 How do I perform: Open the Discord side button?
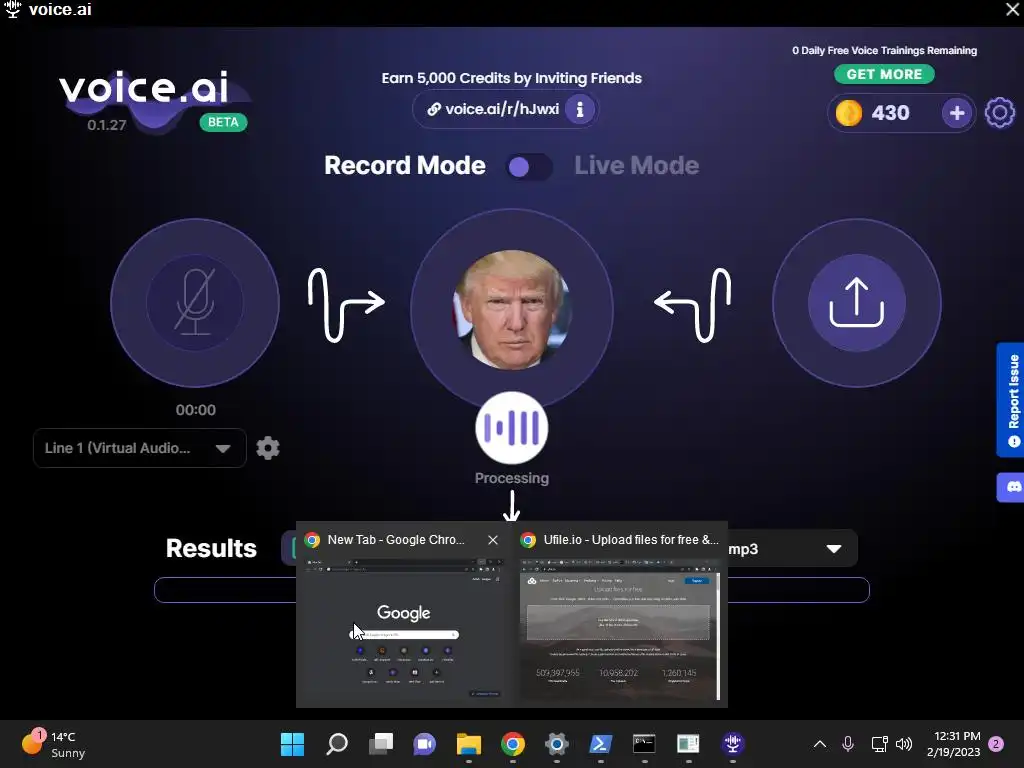pyautogui.click(x=1011, y=487)
